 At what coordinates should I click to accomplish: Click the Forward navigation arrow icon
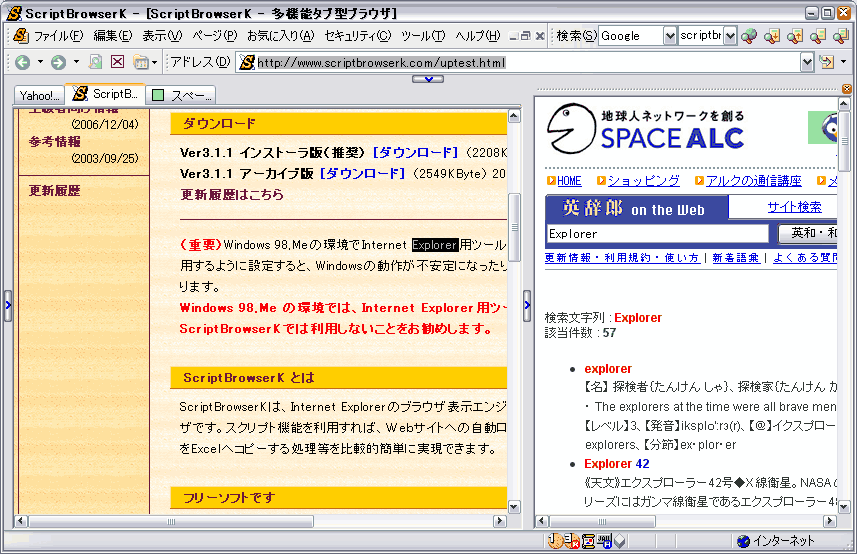(58, 62)
